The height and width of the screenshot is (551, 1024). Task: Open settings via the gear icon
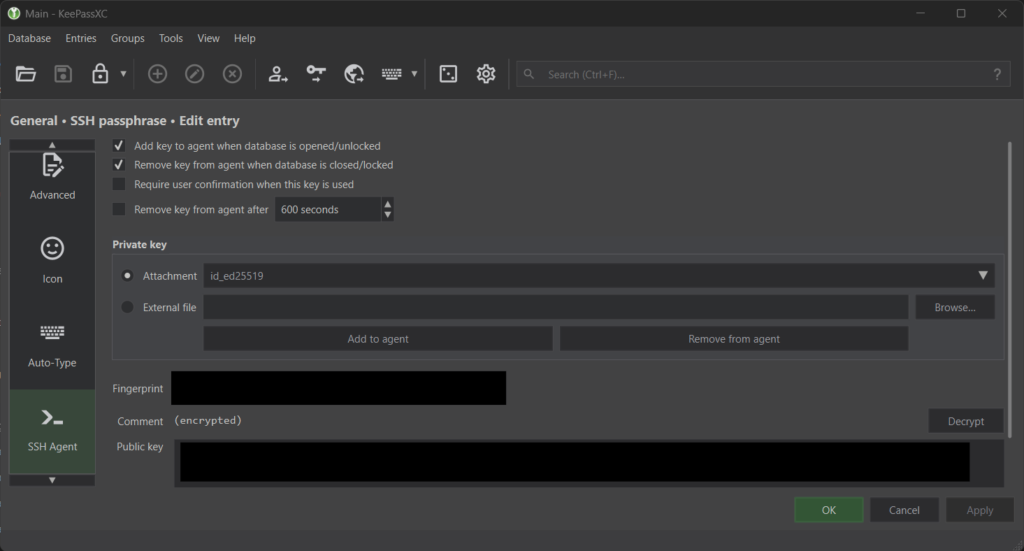point(486,74)
